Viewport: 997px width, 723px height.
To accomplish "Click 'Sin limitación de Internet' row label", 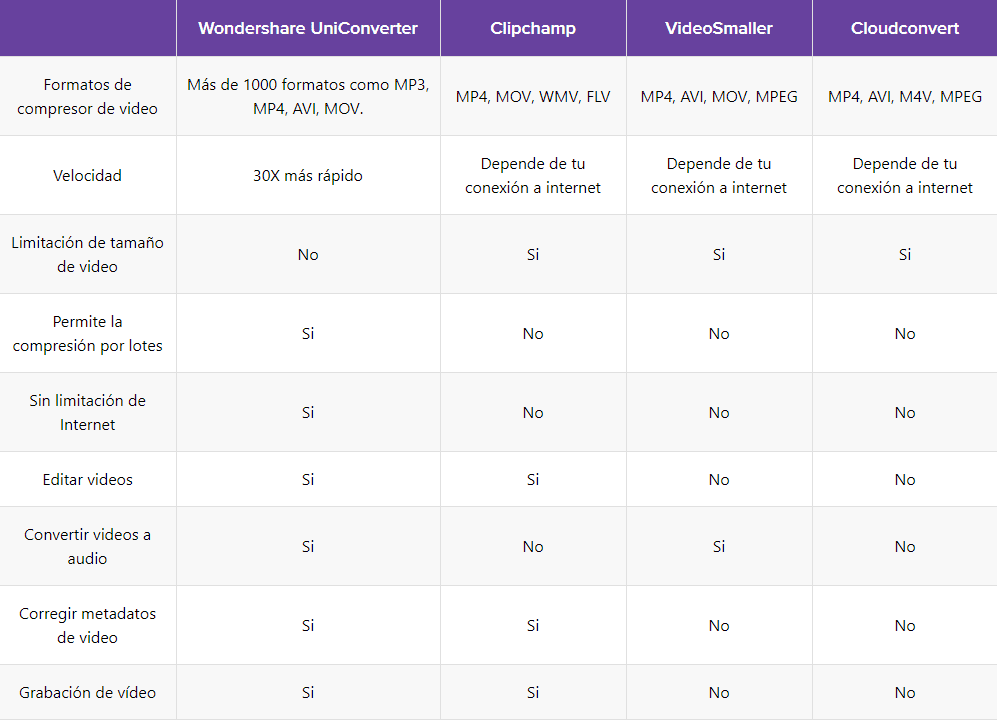I will coord(88,412).
